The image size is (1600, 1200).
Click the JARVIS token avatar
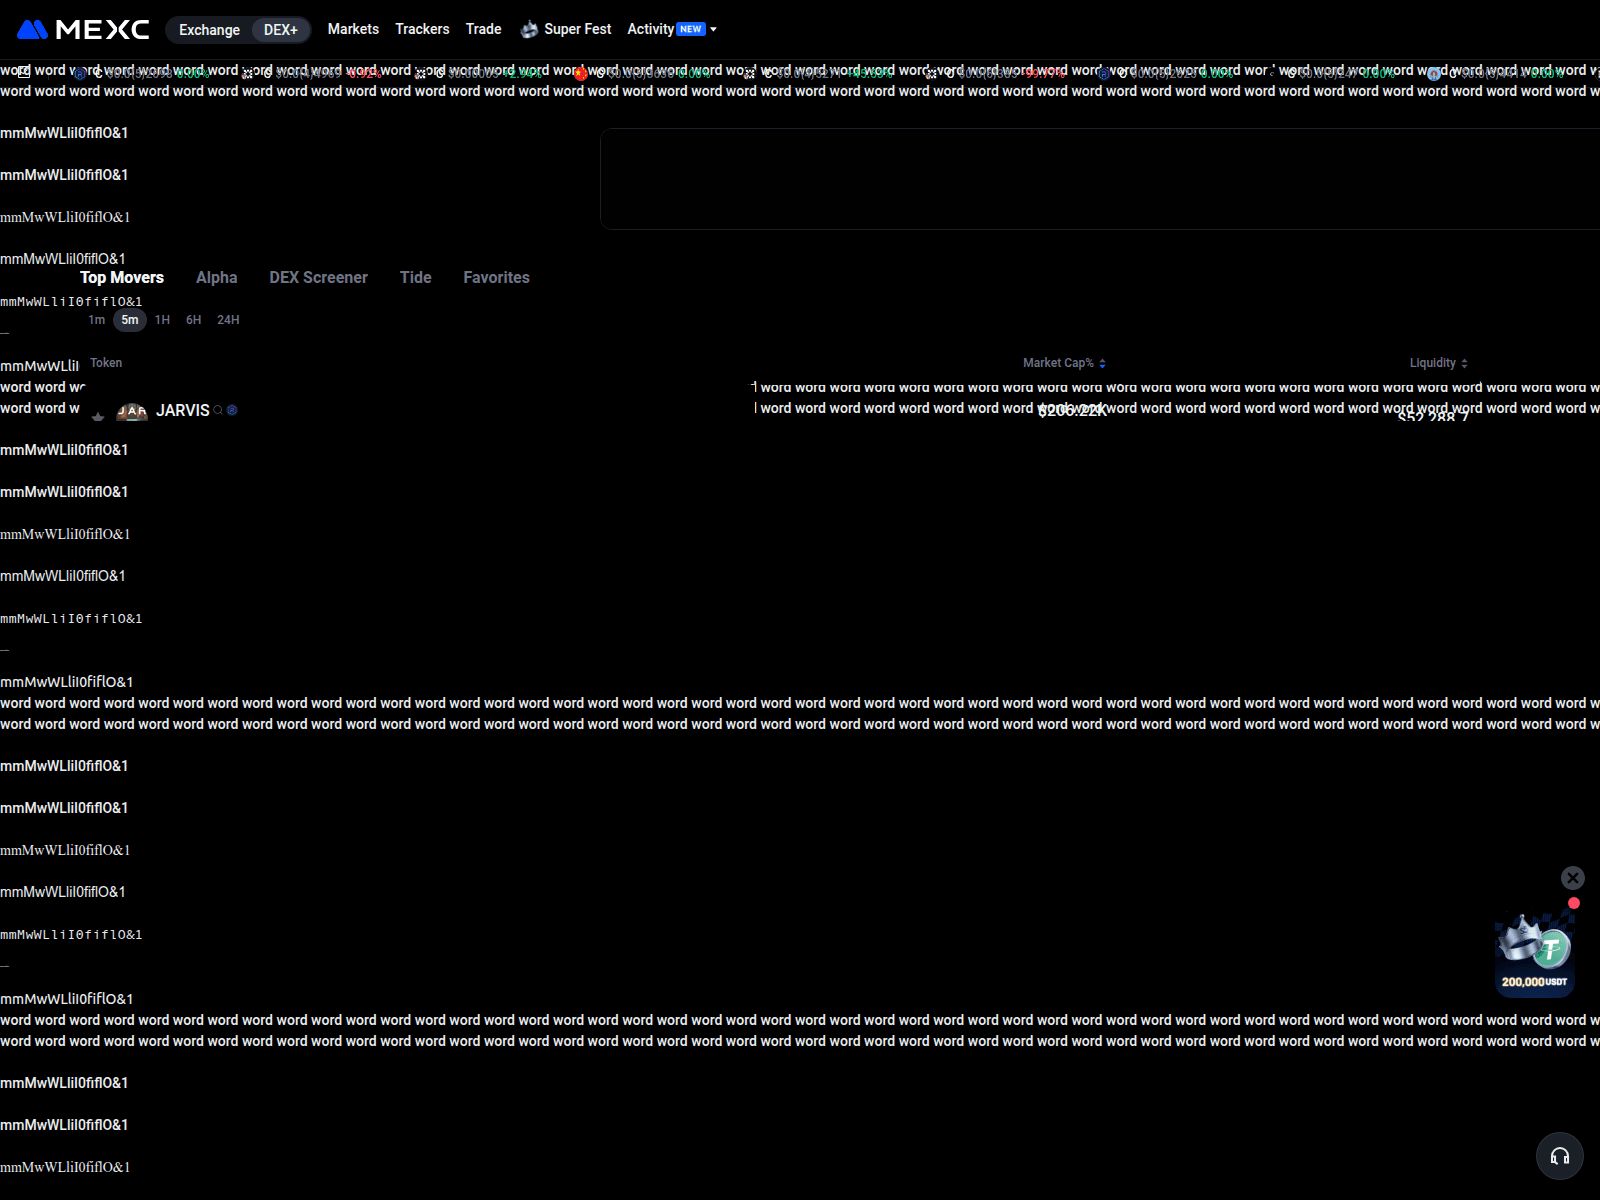(132, 411)
